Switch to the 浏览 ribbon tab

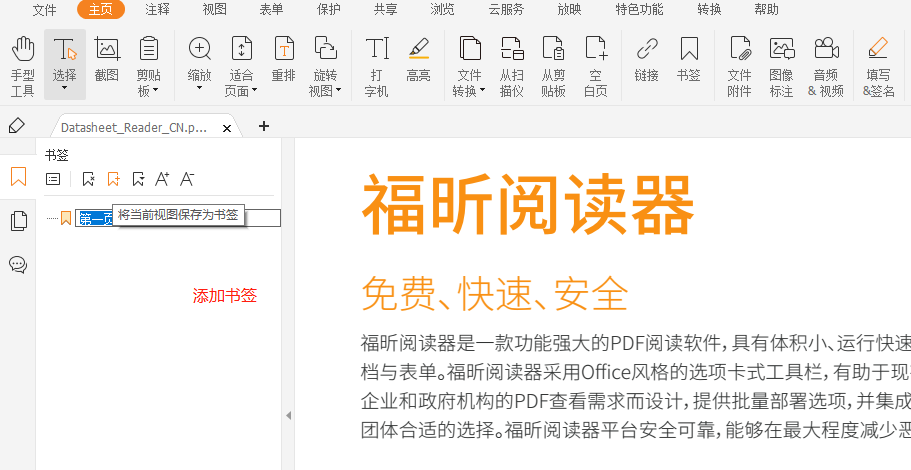coord(442,10)
